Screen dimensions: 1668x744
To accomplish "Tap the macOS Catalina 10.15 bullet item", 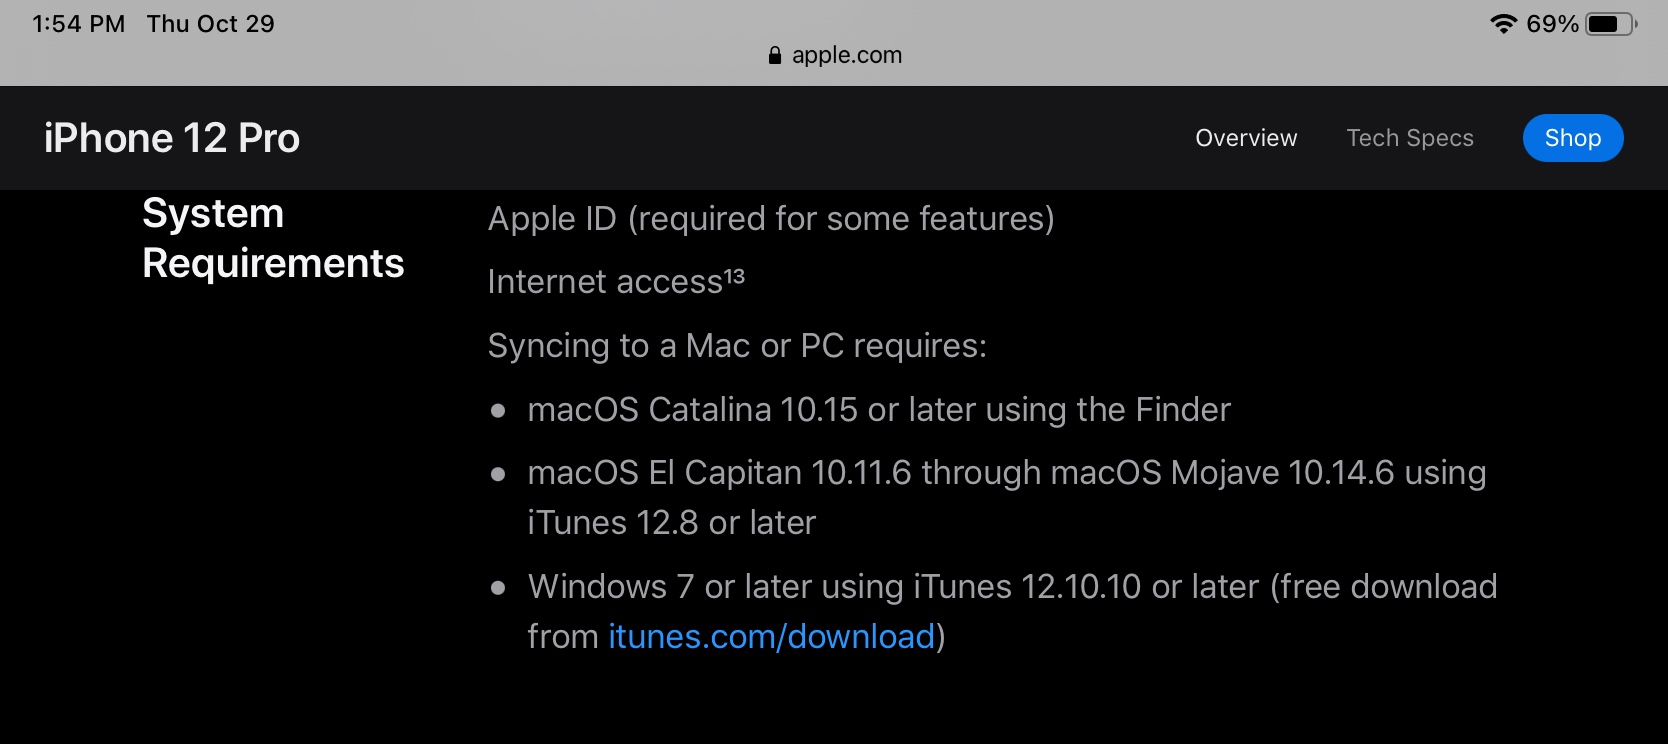I will (x=878, y=410).
